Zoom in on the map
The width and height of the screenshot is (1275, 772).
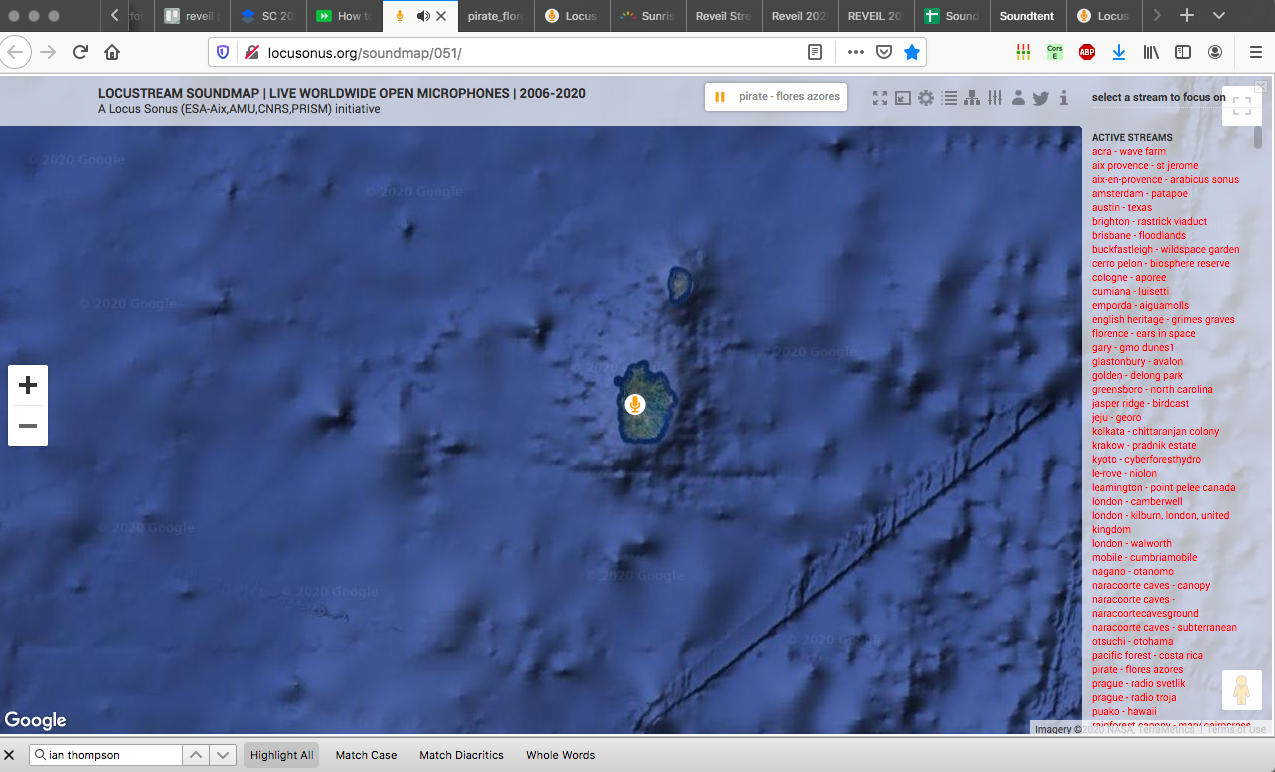[28, 385]
